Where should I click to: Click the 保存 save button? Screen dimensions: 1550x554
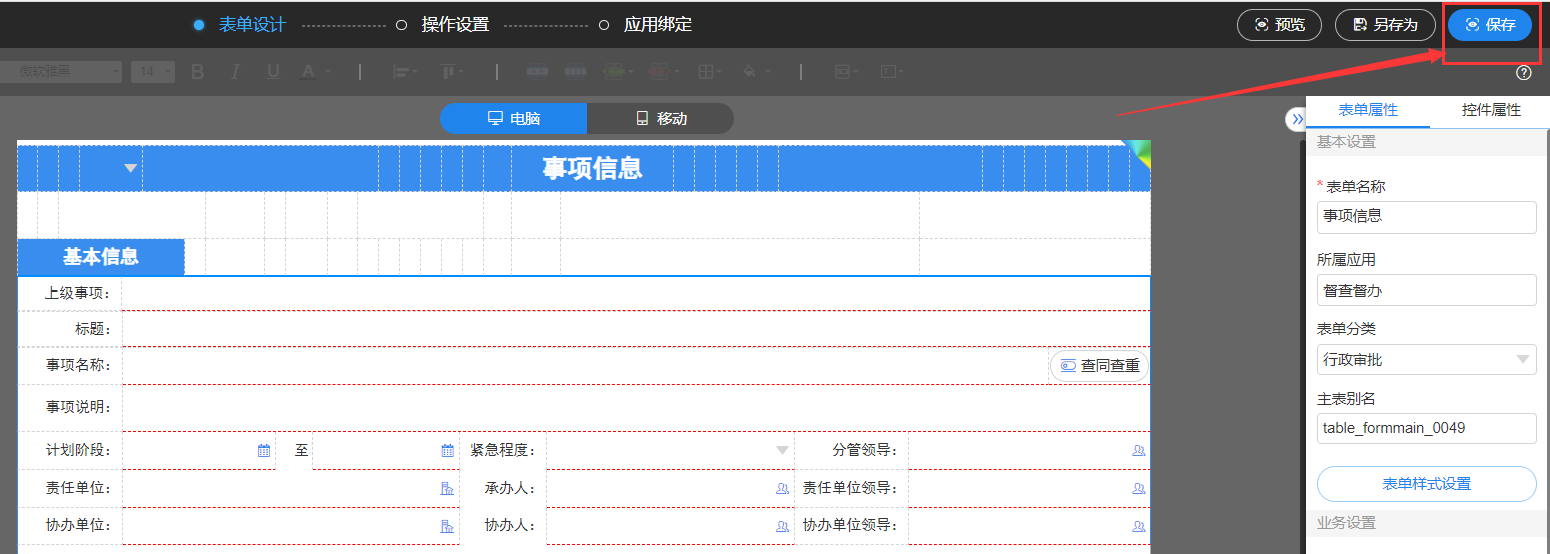[1489, 25]
